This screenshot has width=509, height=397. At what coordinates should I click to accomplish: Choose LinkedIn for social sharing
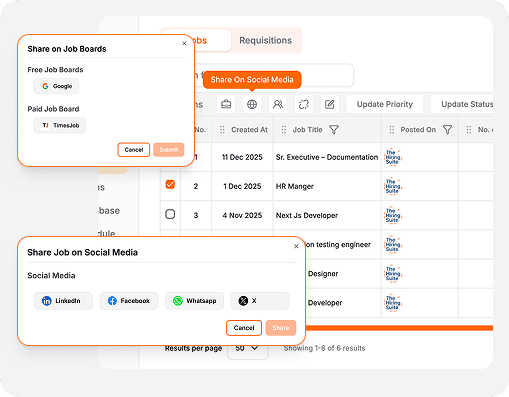(63, 301)
